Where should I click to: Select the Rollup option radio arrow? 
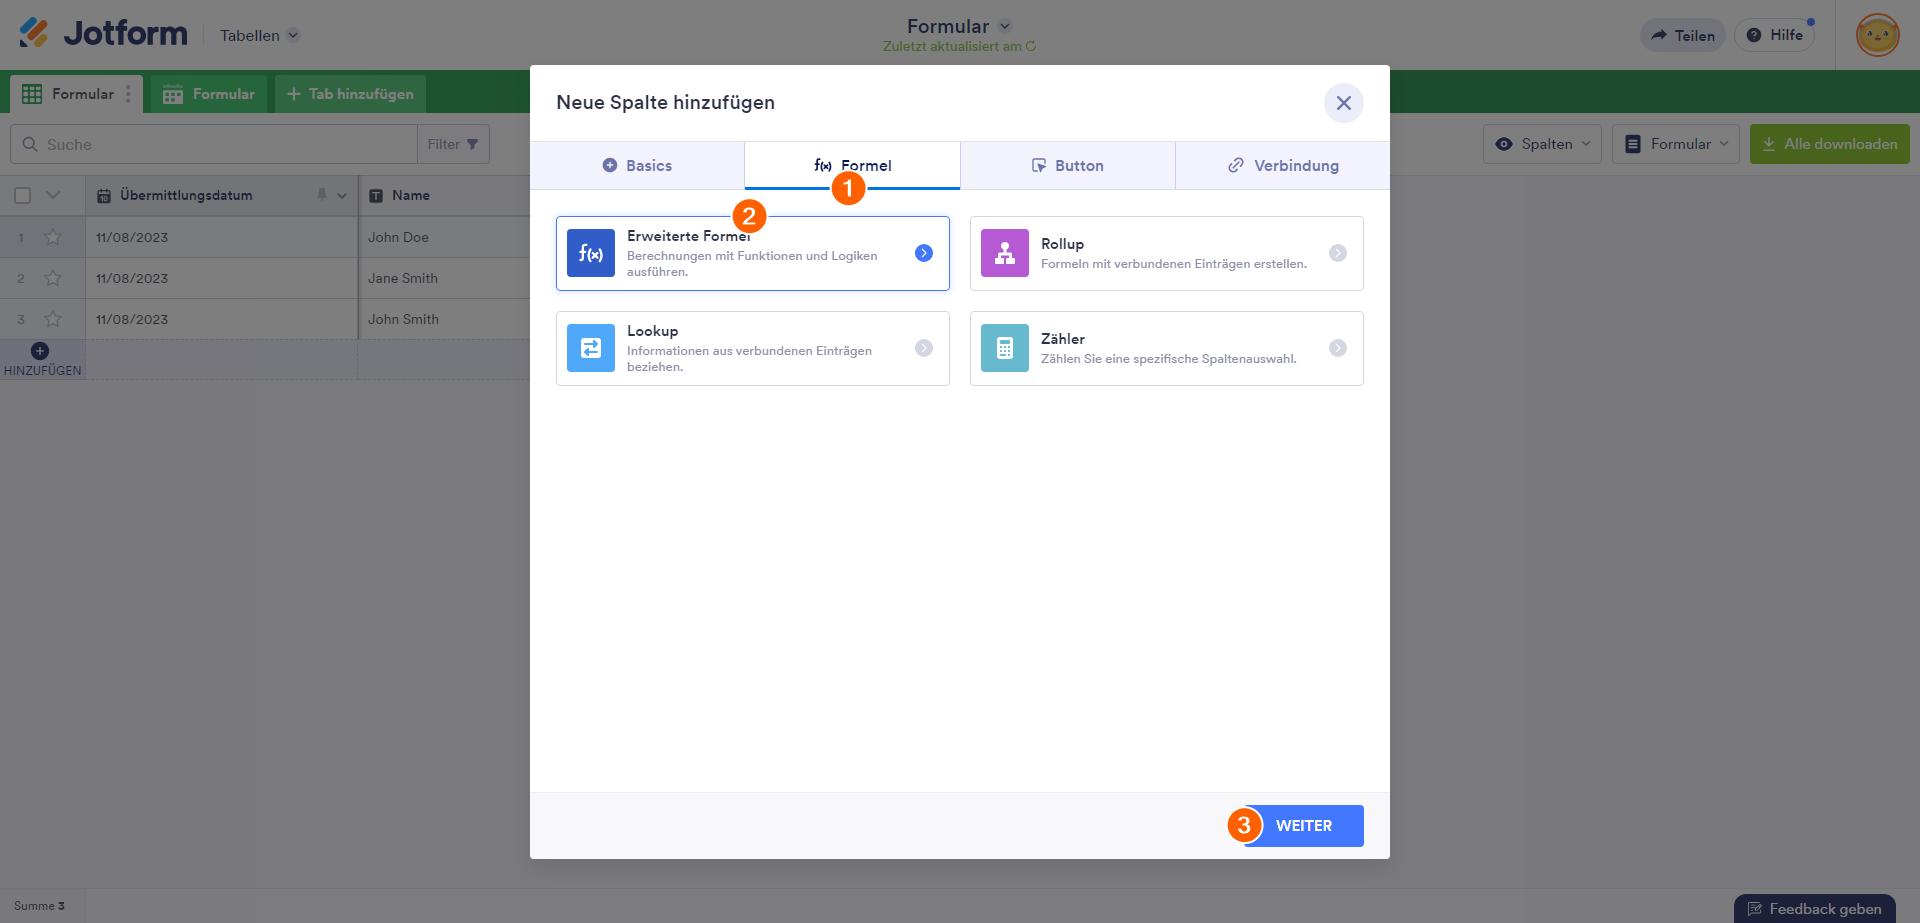coord(1337,253)
